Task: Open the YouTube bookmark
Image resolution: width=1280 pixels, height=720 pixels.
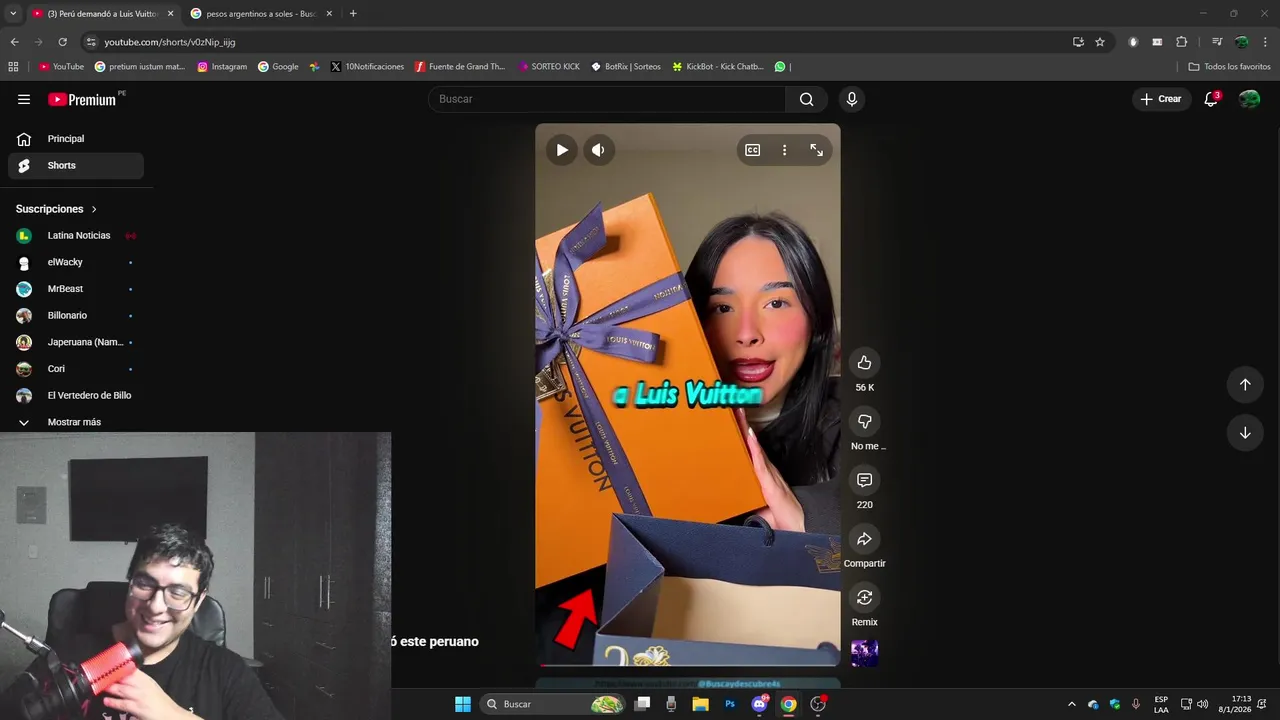Action: click(x=61, y=67)
